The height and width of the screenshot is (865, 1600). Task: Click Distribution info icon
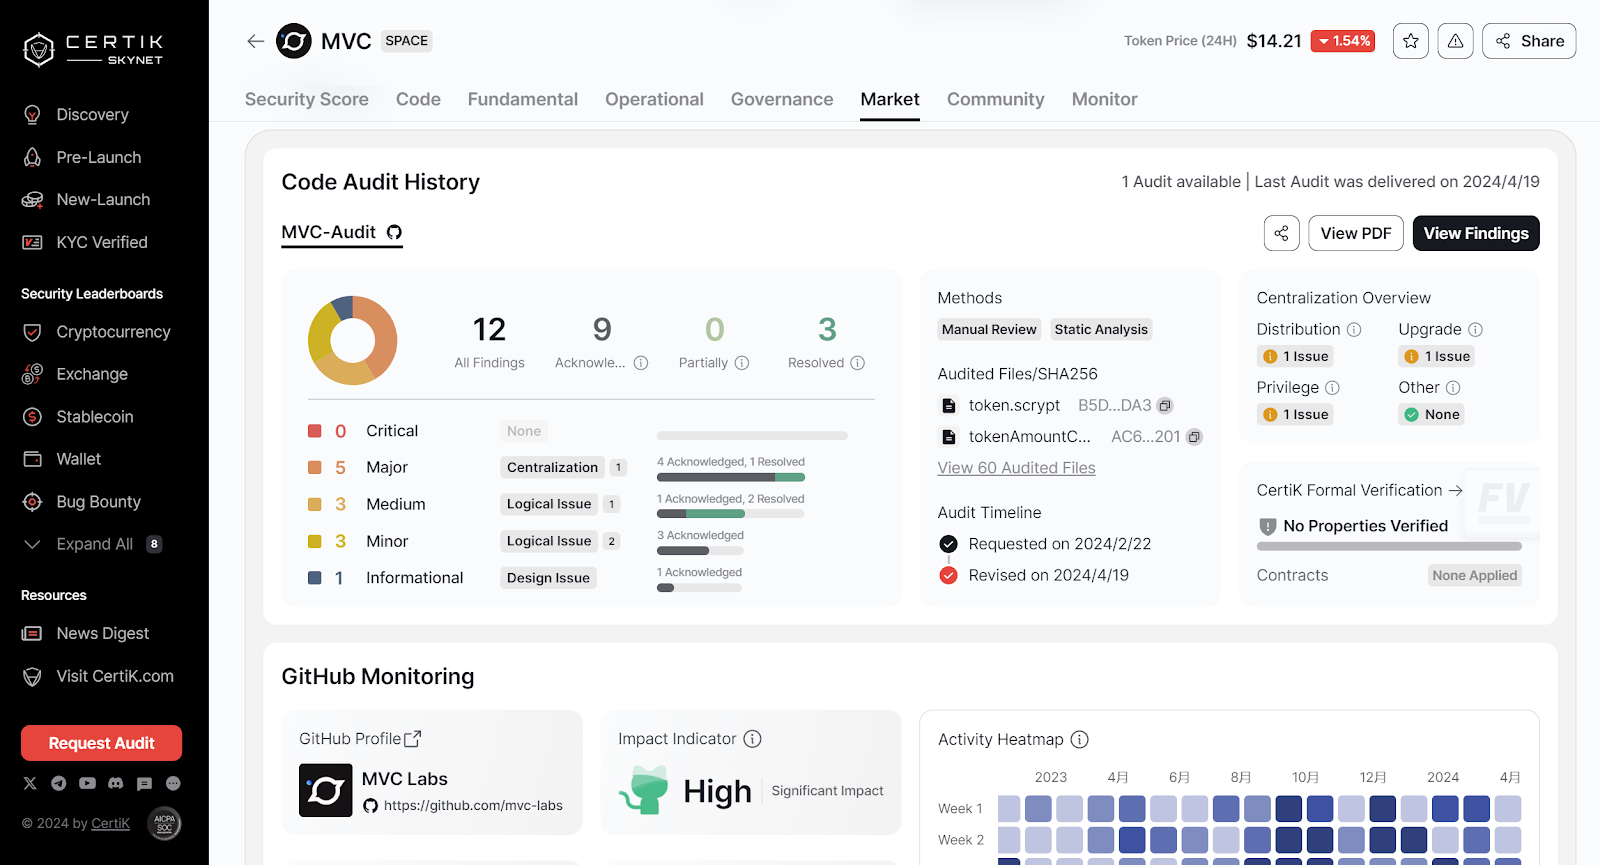coord(1354,330)
